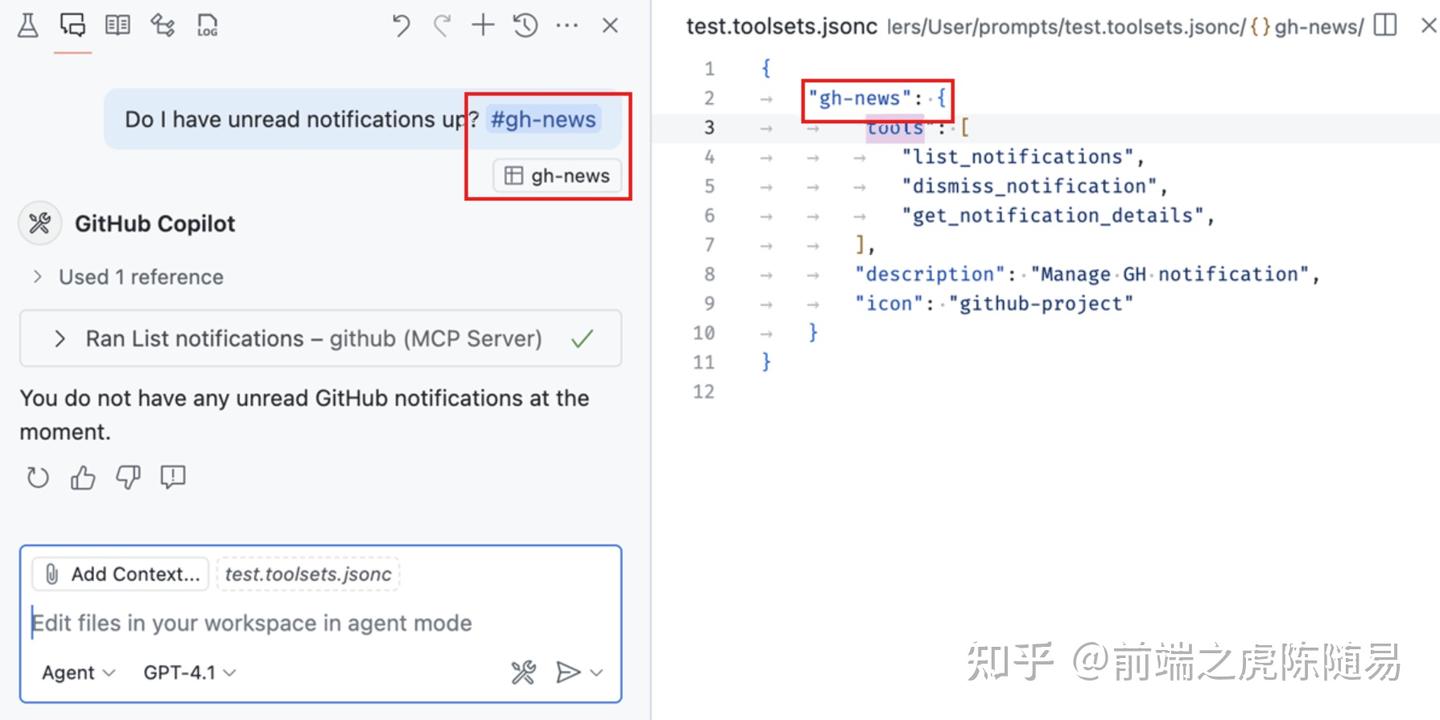1440x720 pixels.
Task: Open the GPT-4.1 model picker
Action: coord(188,672)
